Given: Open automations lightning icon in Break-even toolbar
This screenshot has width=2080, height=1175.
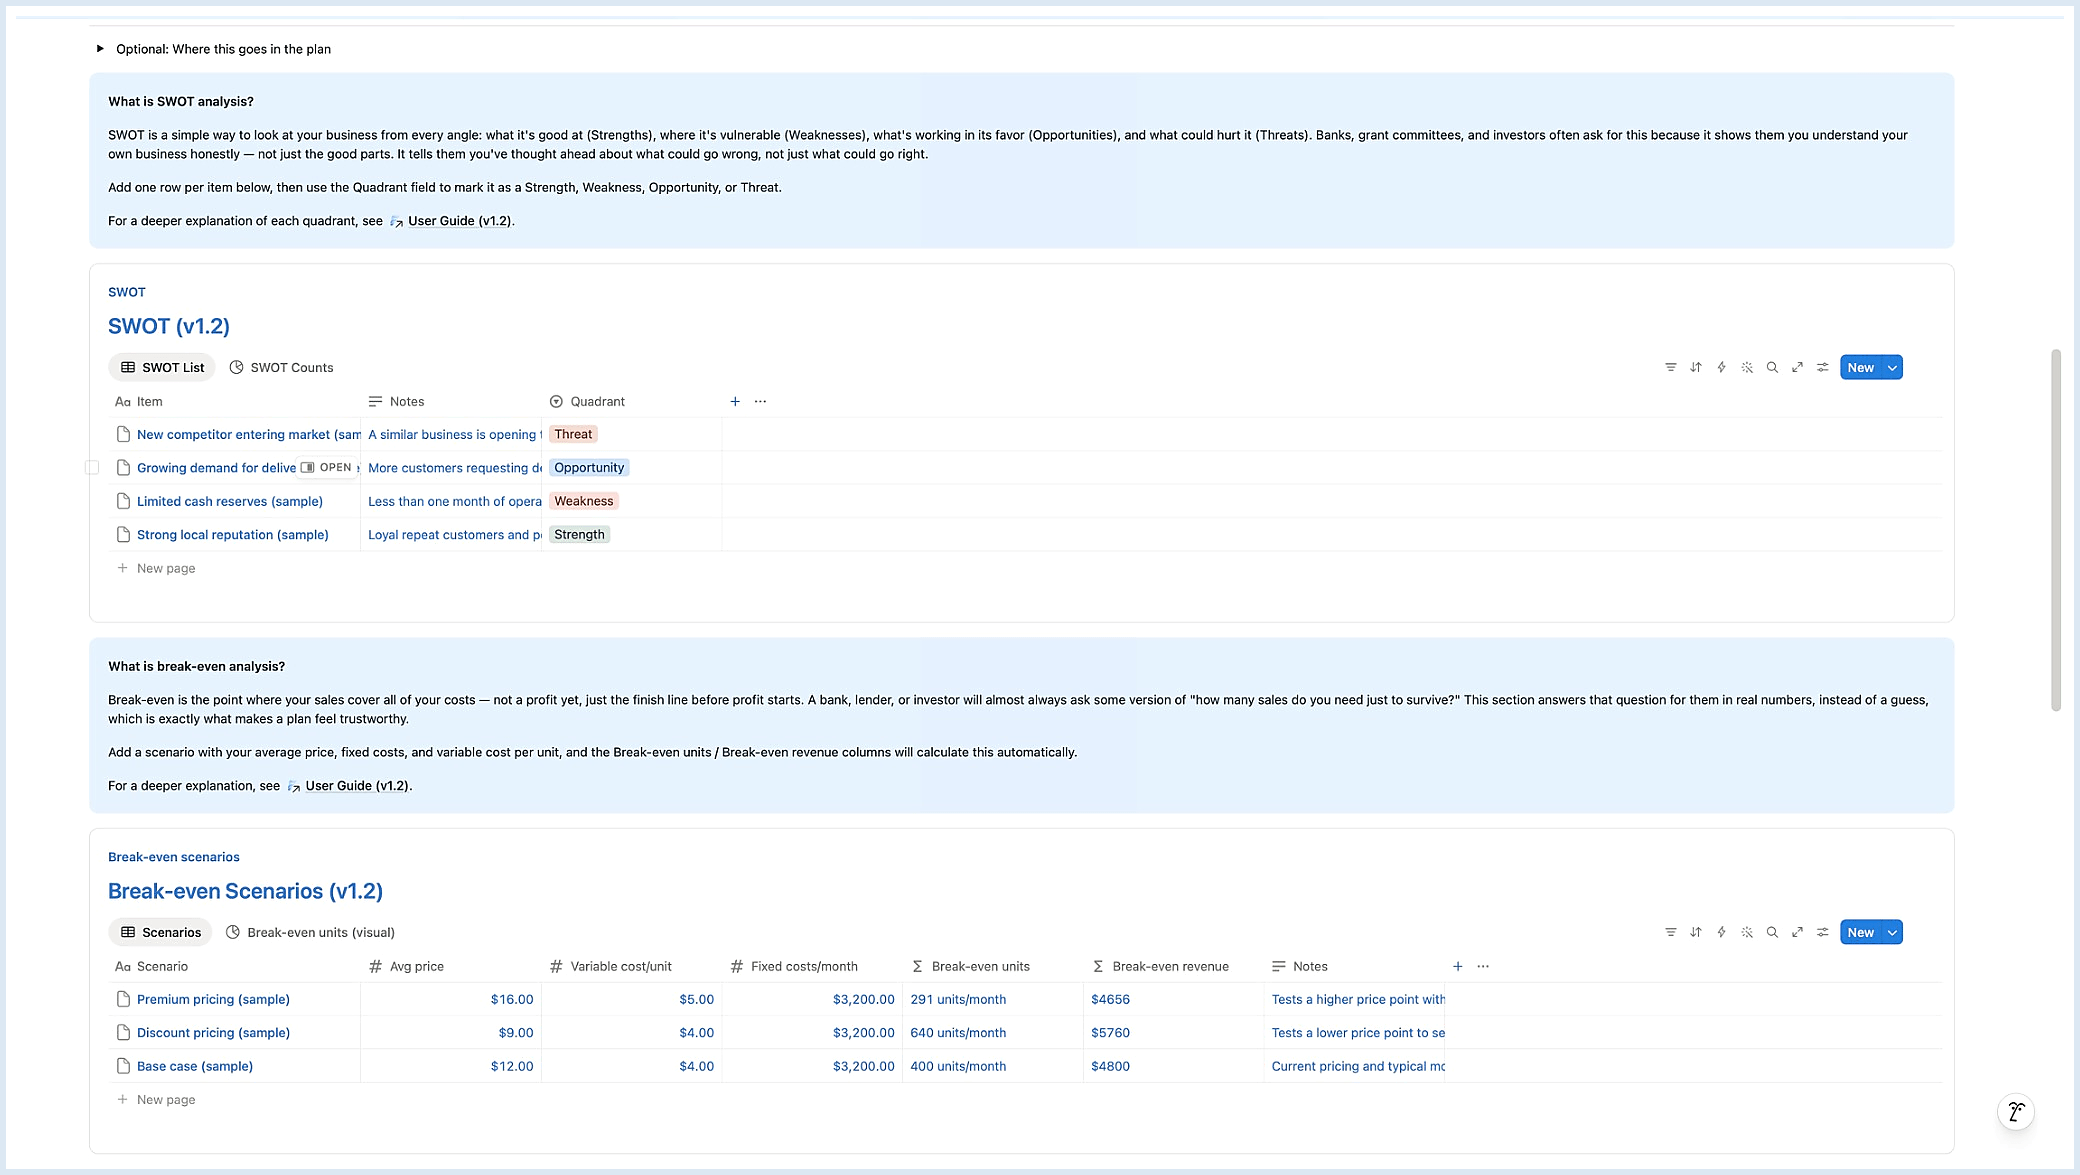Looking at the screenshot, I should [1721, 933].
